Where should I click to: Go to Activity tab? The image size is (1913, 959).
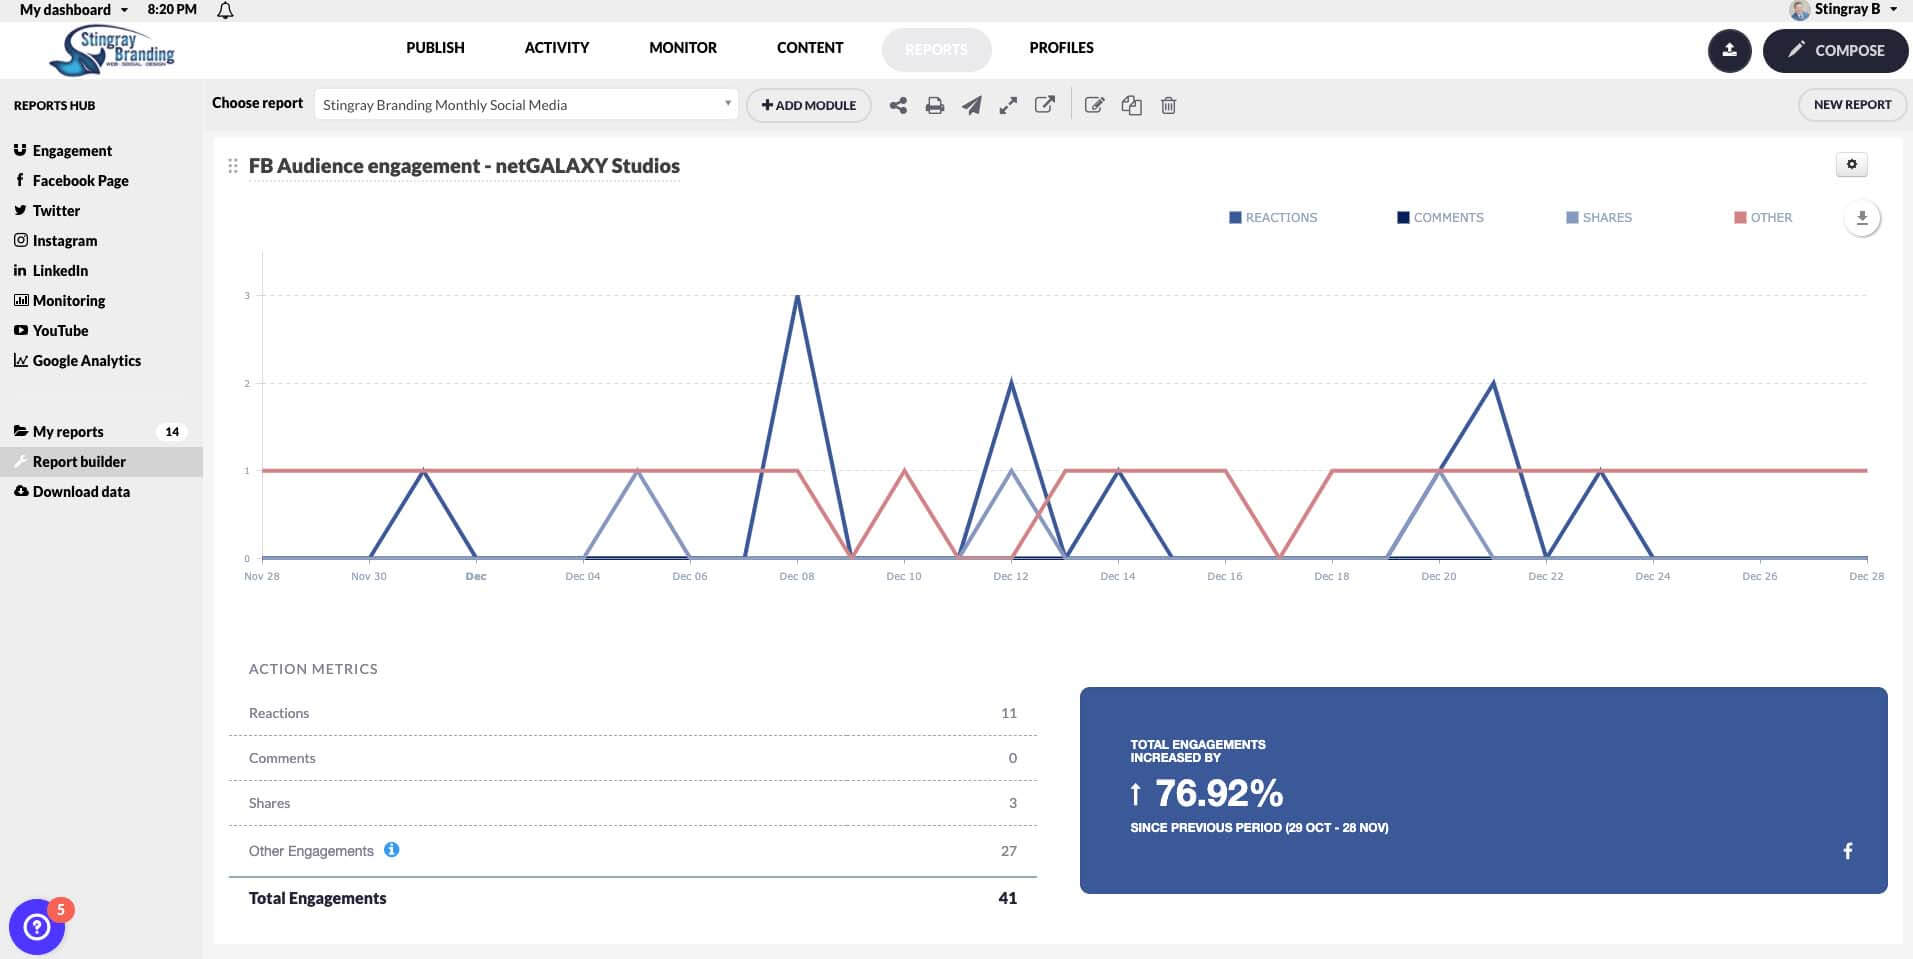click(557, 48)
